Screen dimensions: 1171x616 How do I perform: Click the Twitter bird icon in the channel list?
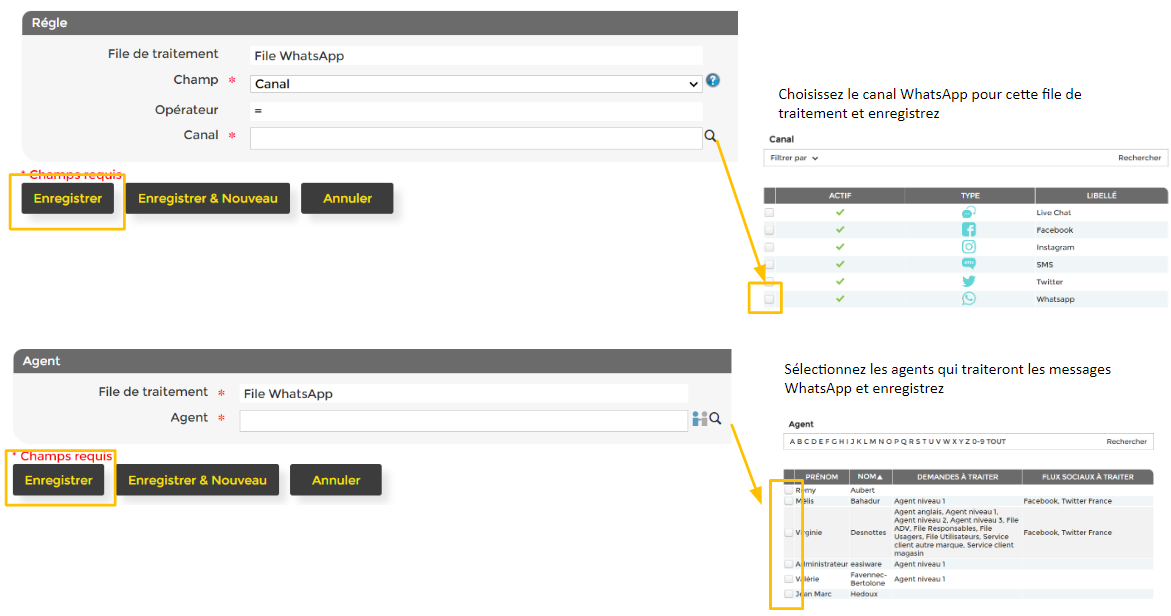968,282
